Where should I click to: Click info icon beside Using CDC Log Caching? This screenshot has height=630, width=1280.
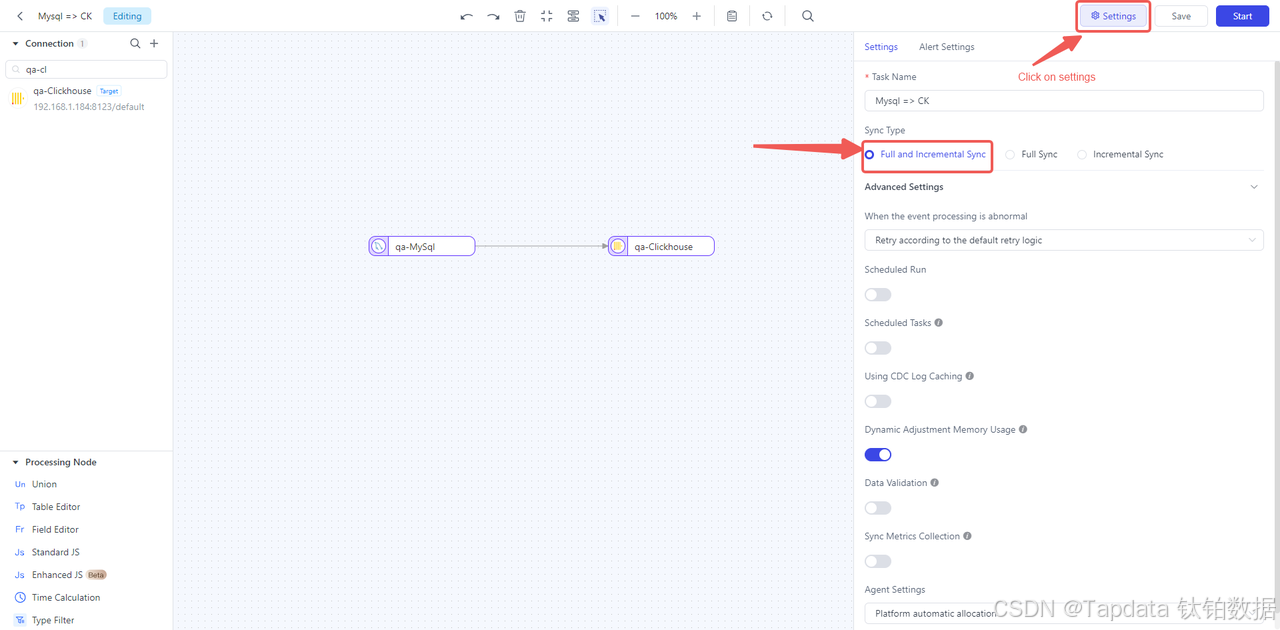point(970,376)
